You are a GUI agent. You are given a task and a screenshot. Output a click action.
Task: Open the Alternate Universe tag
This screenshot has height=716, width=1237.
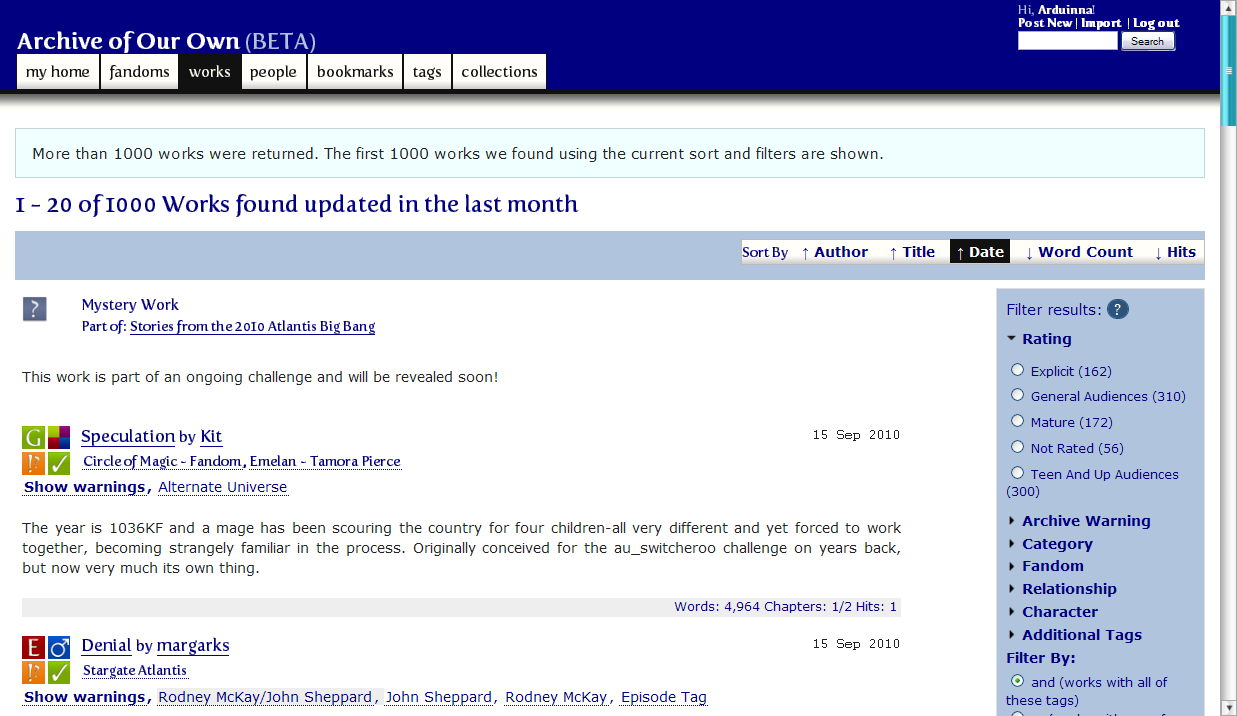[222, 487]
